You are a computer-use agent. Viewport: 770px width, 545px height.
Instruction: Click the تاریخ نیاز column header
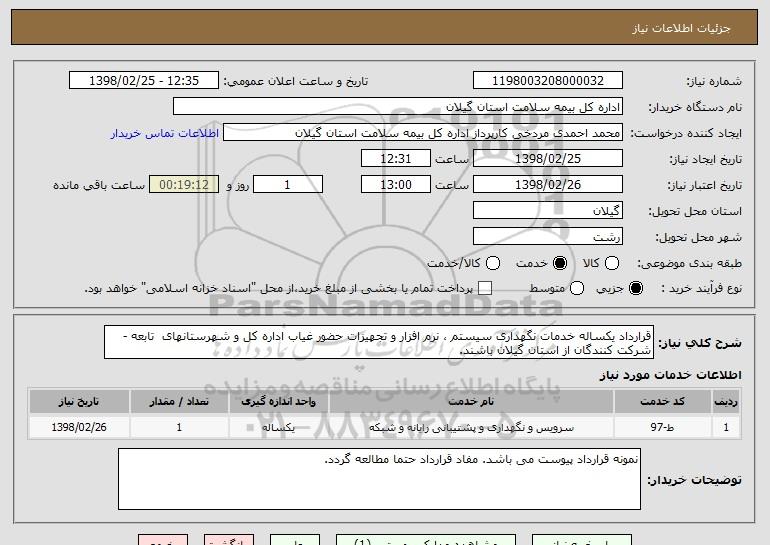coord(79,402)
